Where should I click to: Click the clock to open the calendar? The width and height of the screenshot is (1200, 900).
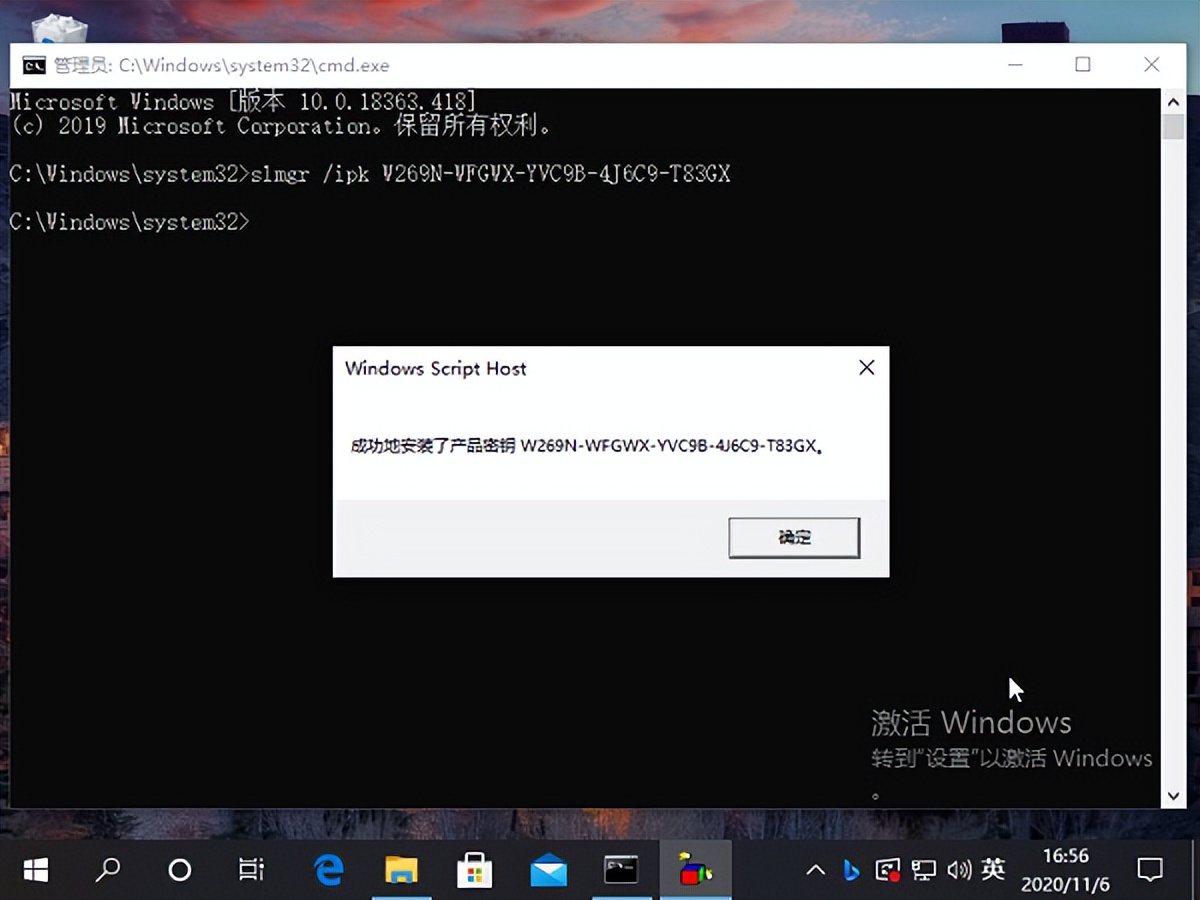(x=1064, y=870)
